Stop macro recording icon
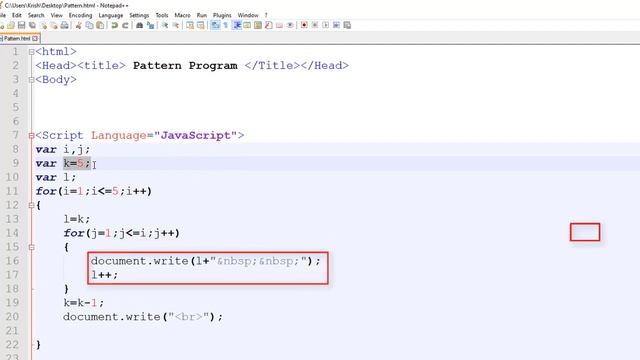Screen dimensions: 640x360 point(315,25)
